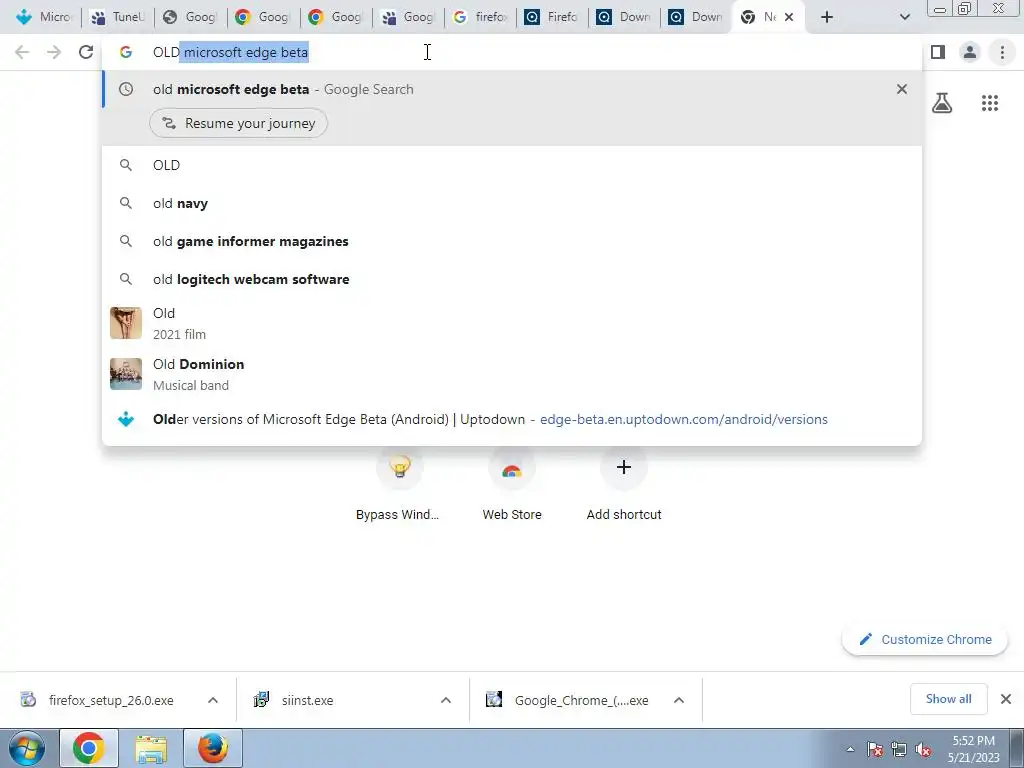The width and height of the screenshot is (1024, 768).
Task: Open the Chrome profile avatar
Action: 970,52
